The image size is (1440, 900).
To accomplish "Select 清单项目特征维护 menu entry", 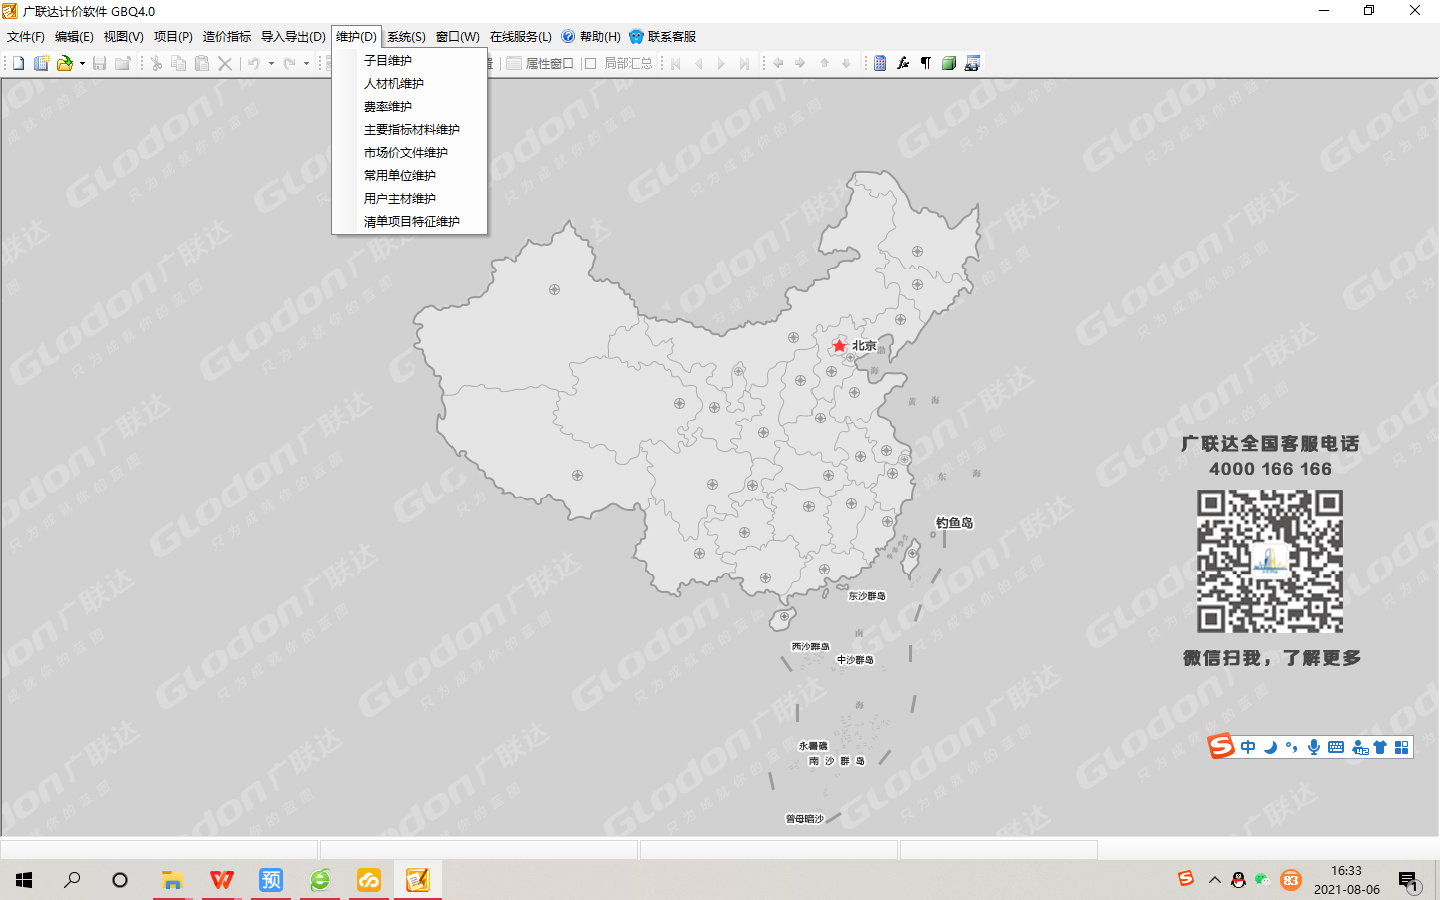I will 410,221.
